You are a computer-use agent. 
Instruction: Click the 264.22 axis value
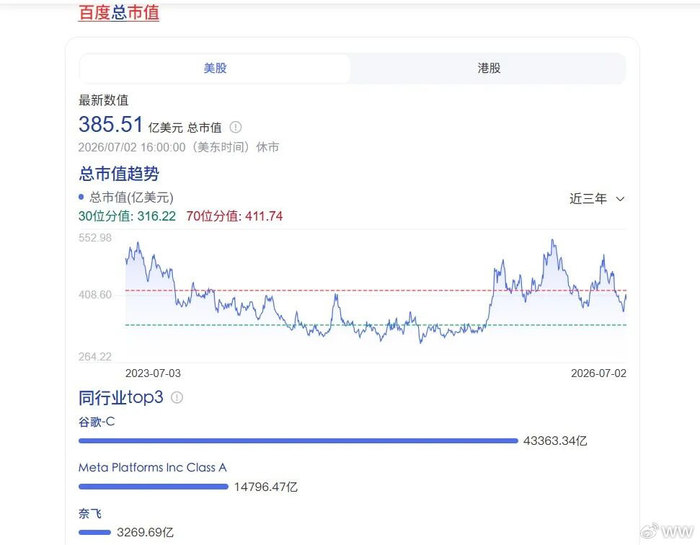[x=95, y=357]
